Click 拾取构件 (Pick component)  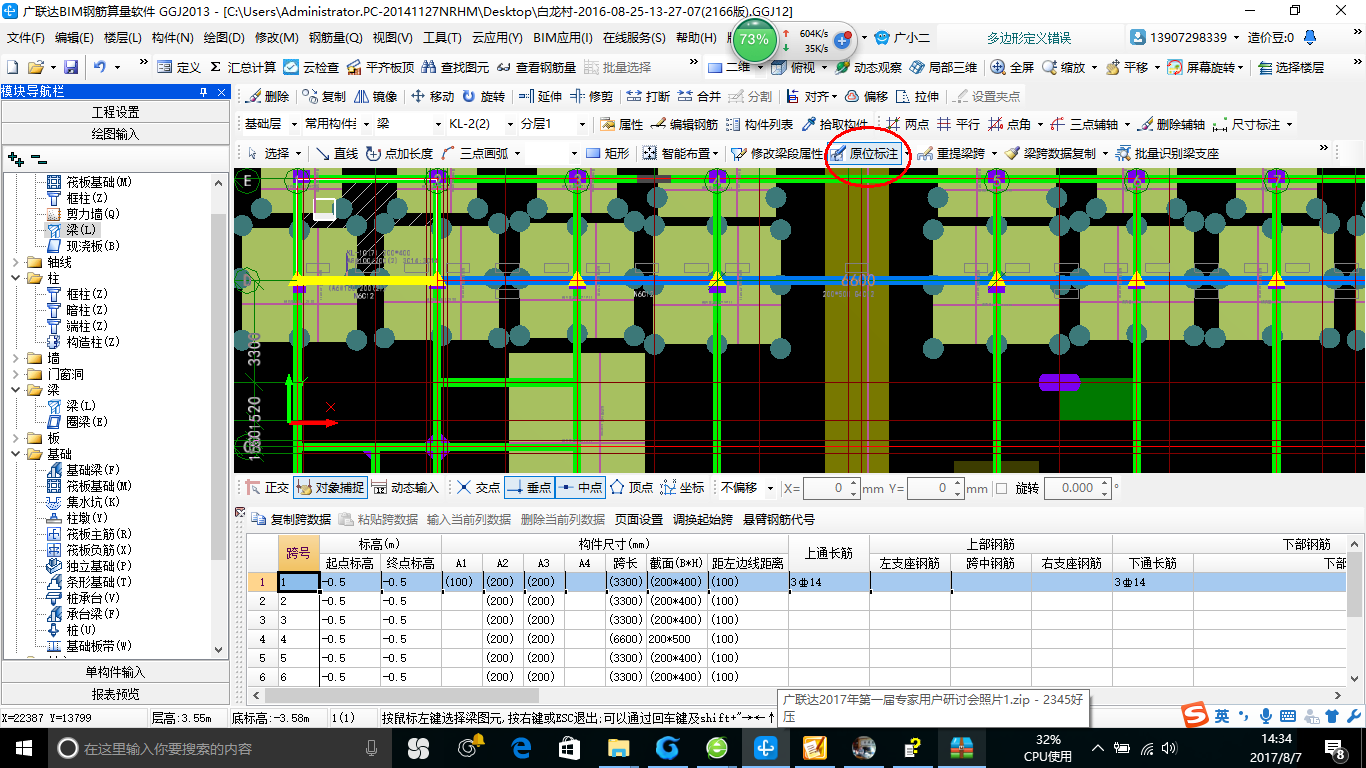[x=834, y=125]
